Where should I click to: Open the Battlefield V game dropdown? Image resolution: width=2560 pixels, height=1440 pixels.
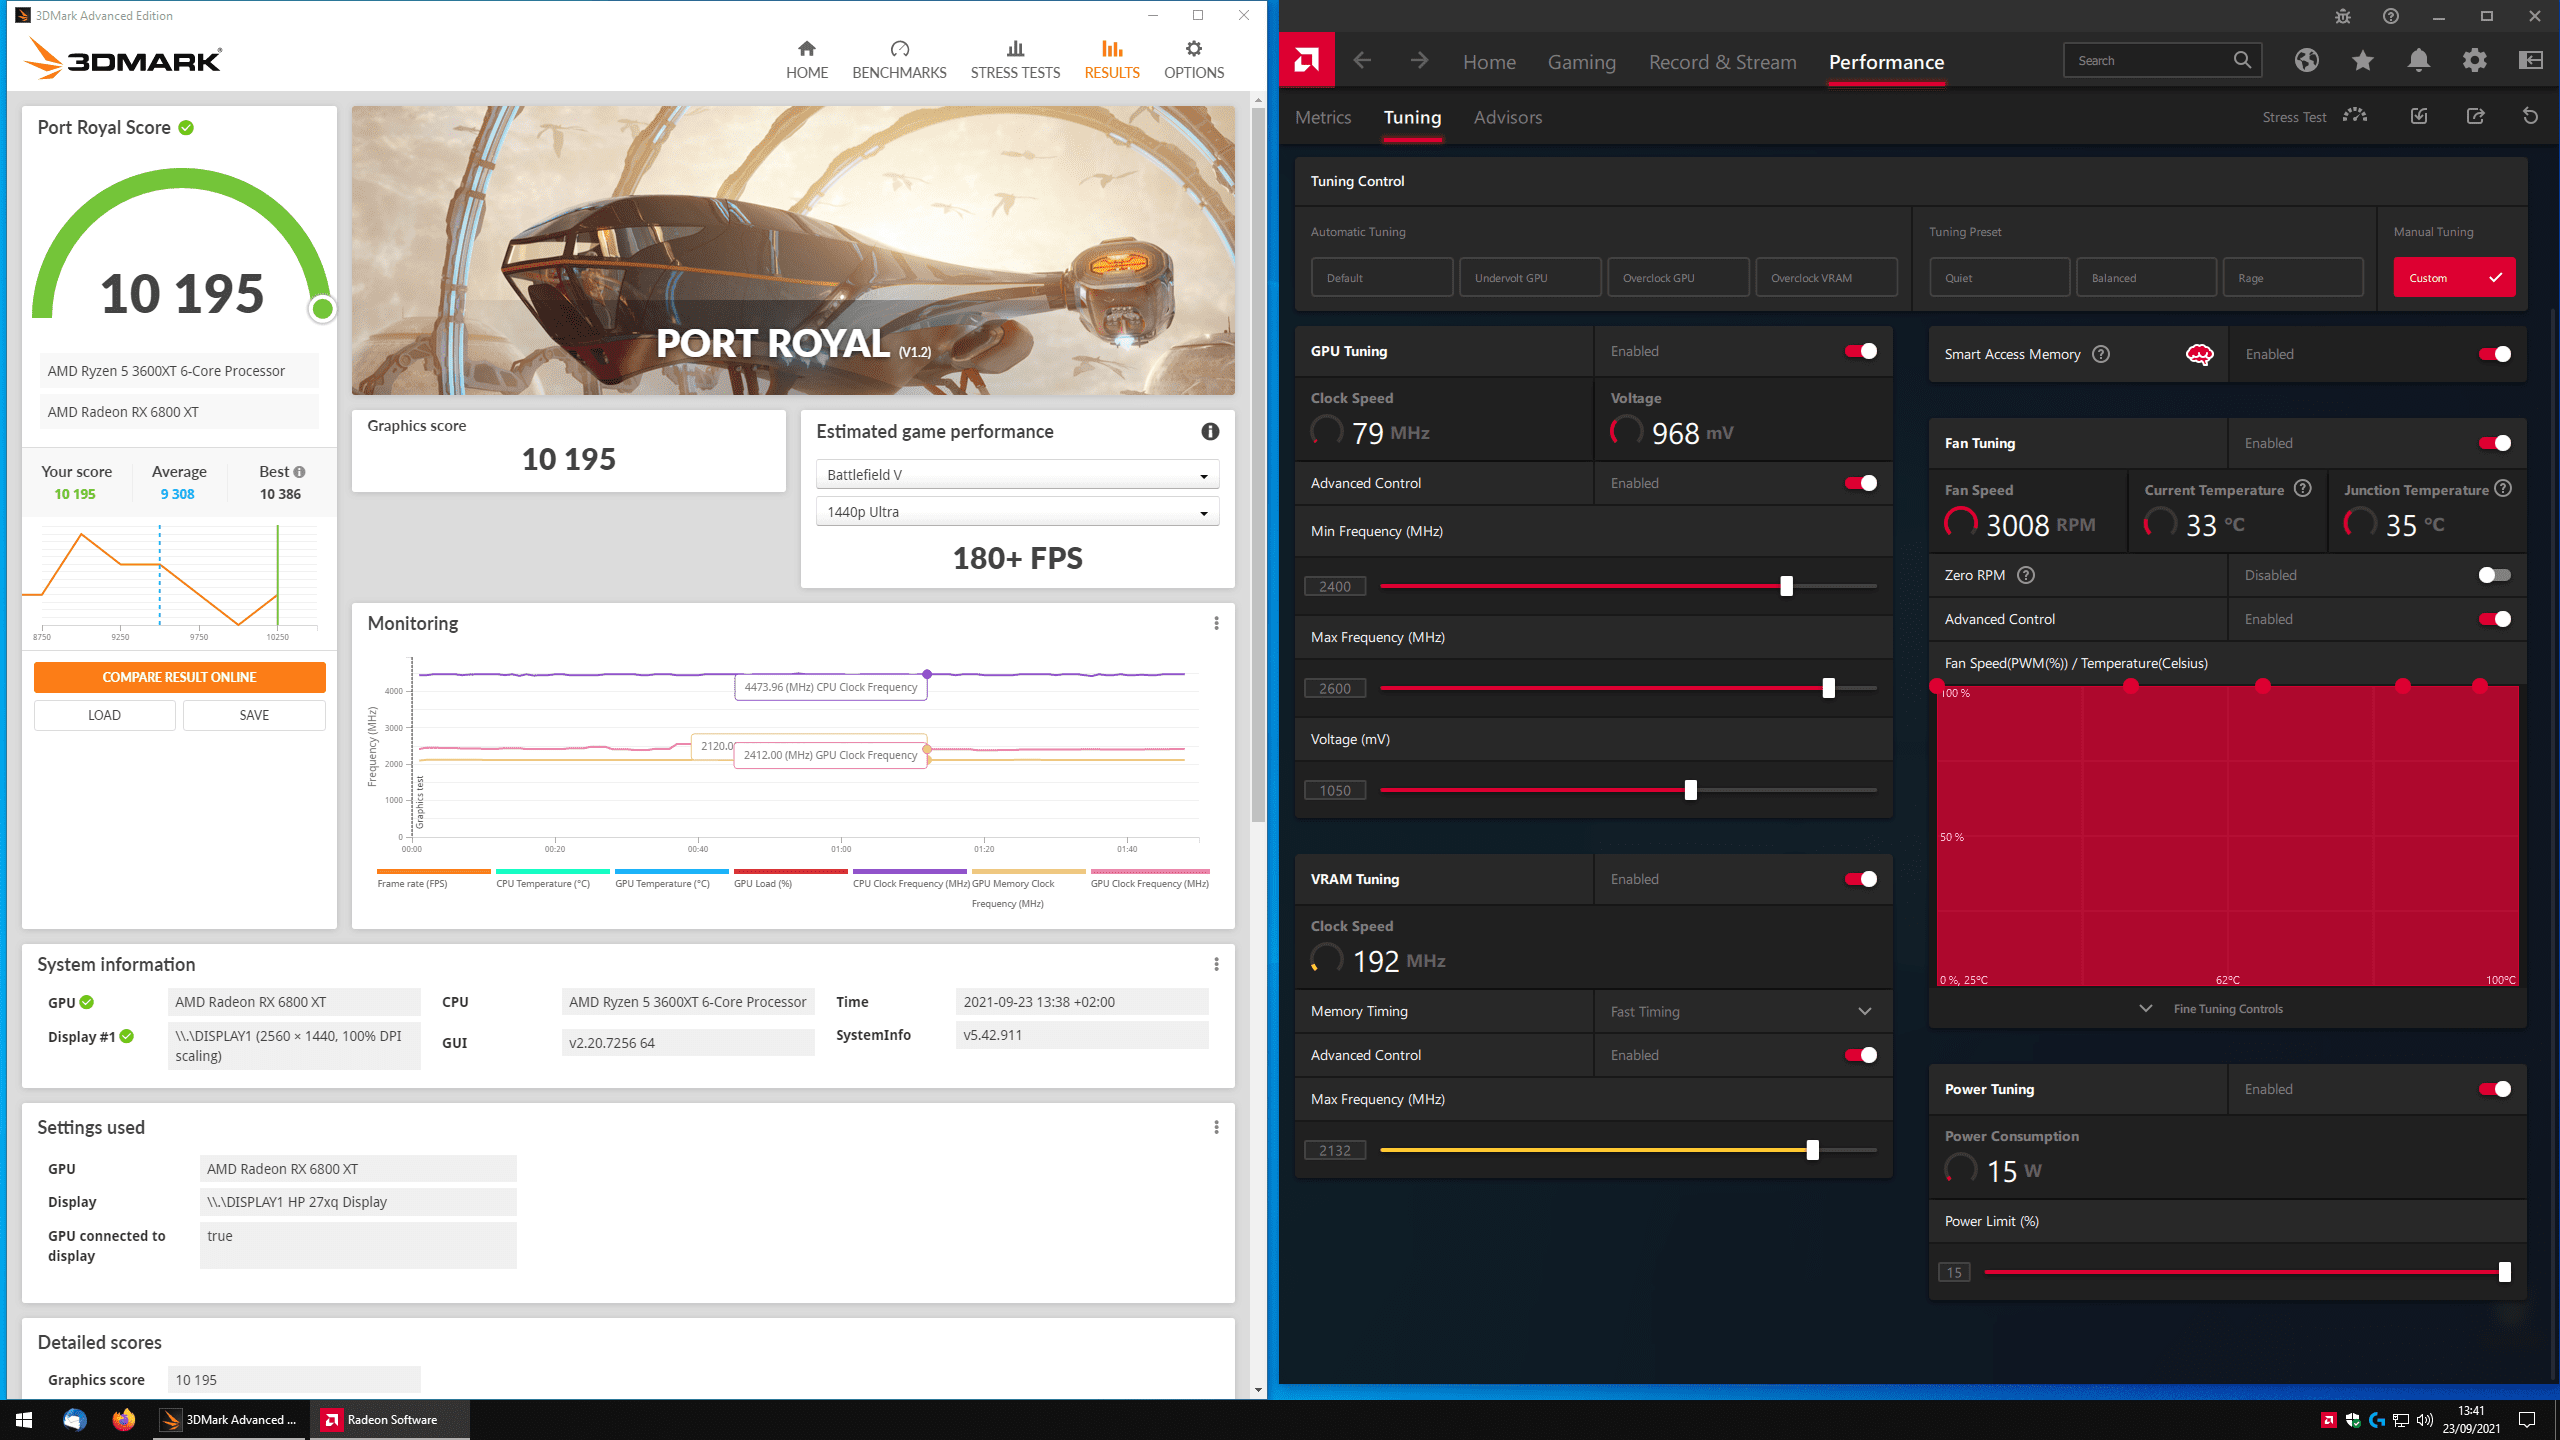(x=1017, y=475)
